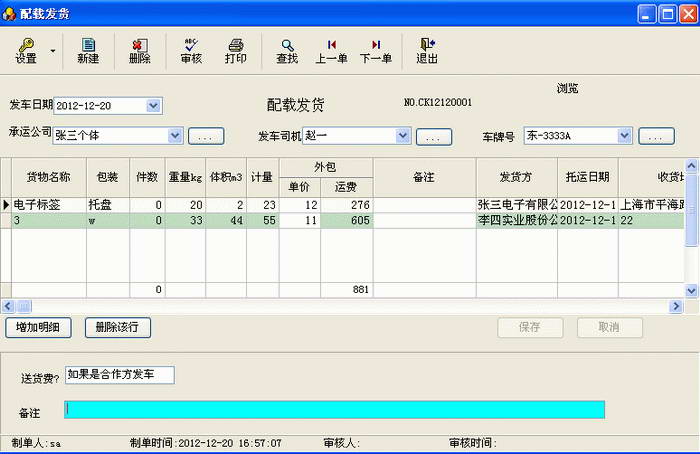700x454 pixels.
Task: Click the 运费 cell showing 605
Action: [346, 221]
